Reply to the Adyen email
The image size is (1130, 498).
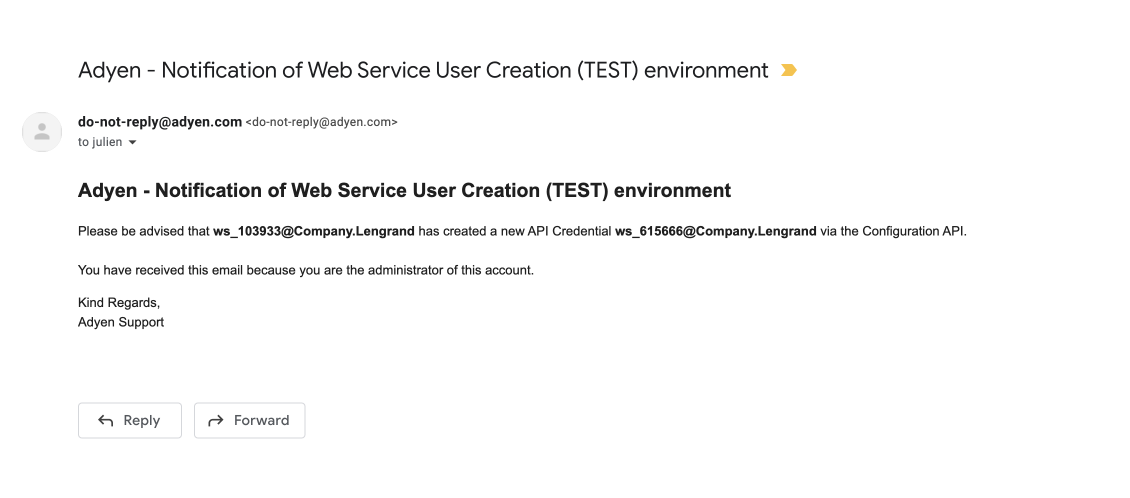click(x=130, y=420)
